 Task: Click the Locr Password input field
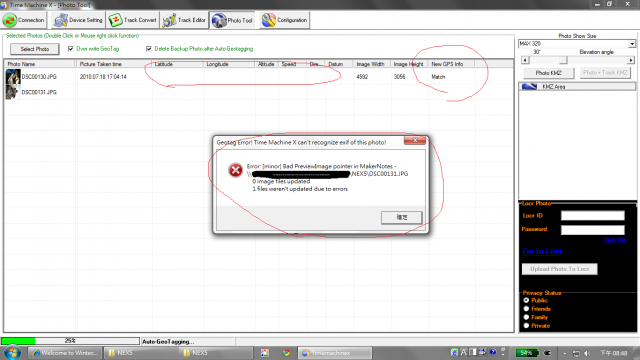[593, 229]
